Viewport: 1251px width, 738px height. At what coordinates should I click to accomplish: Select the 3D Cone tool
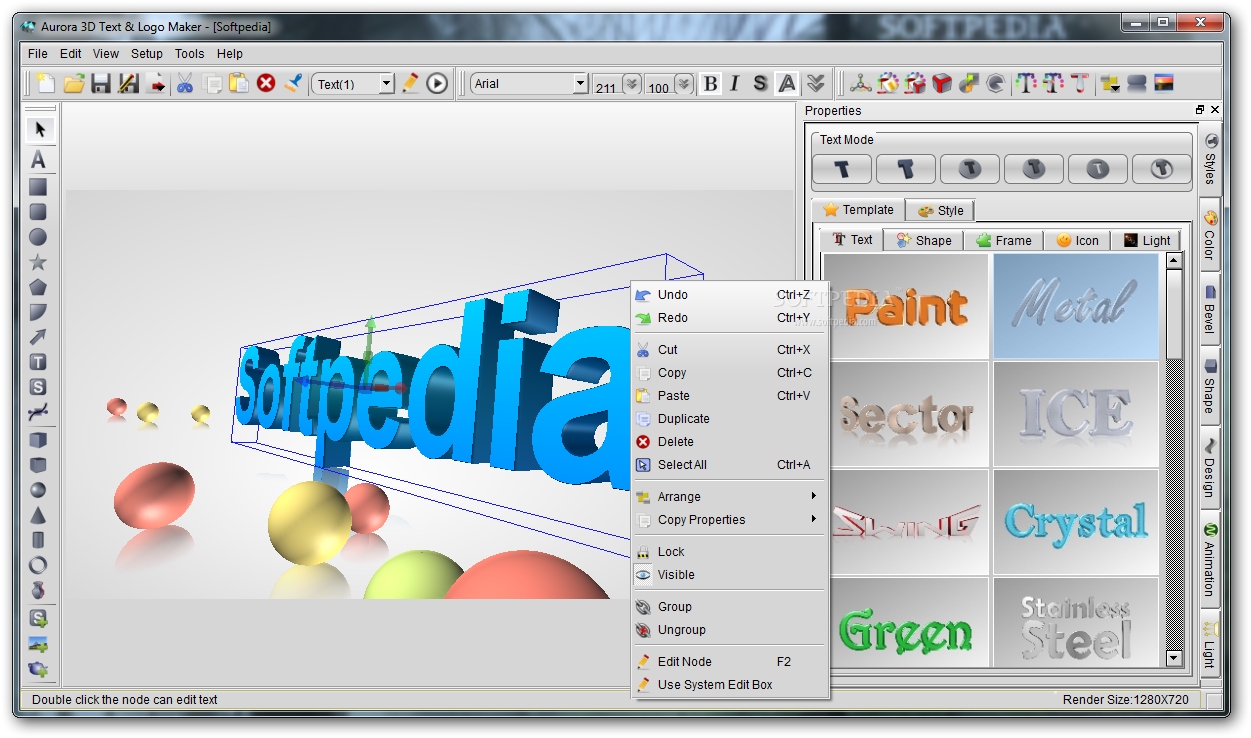click(x=38, y=515)
